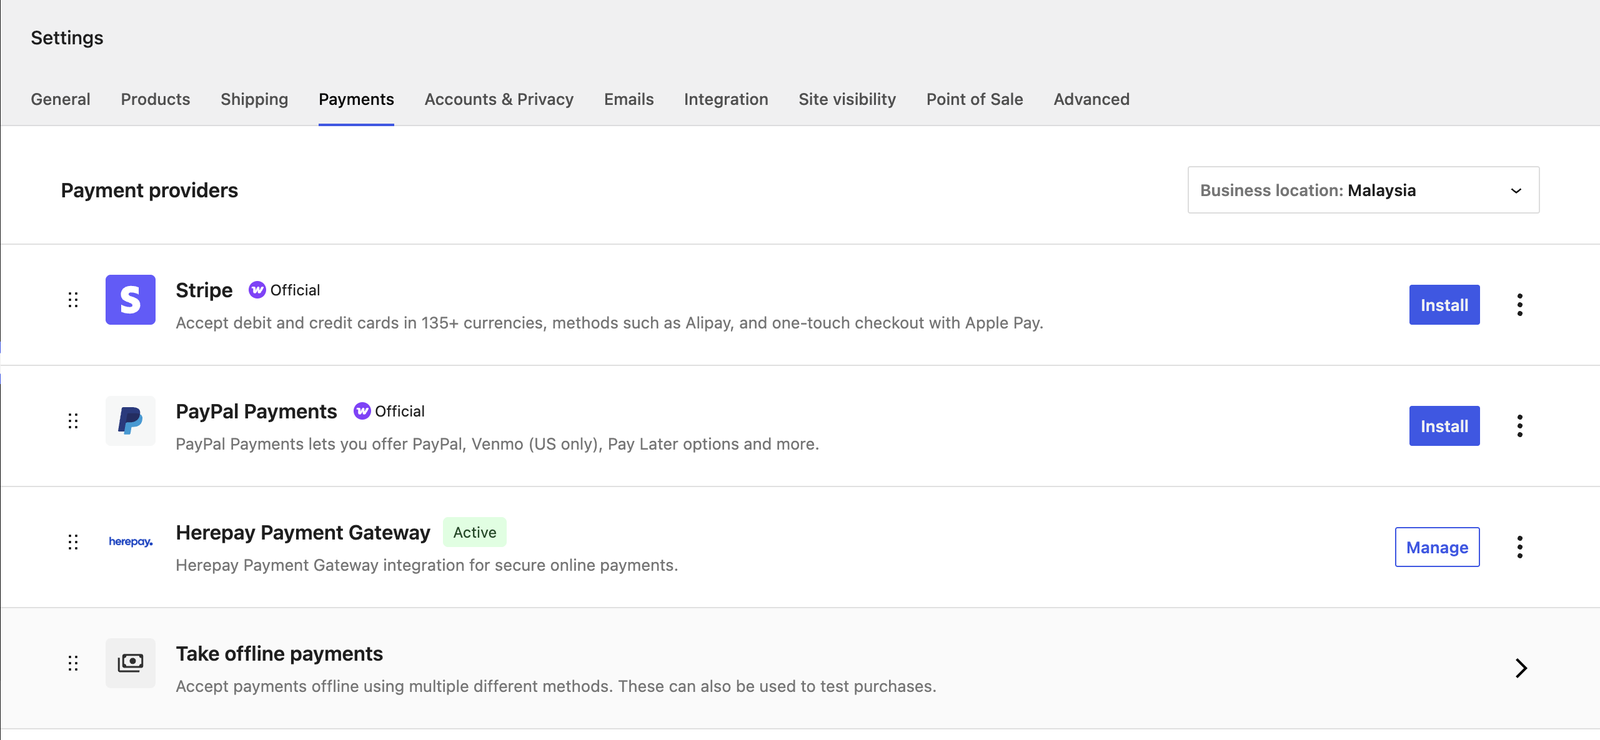Open the three-dot menu for Stripe
The width and height of the screenshot is (1600, 740).
tap(1519, 305)
